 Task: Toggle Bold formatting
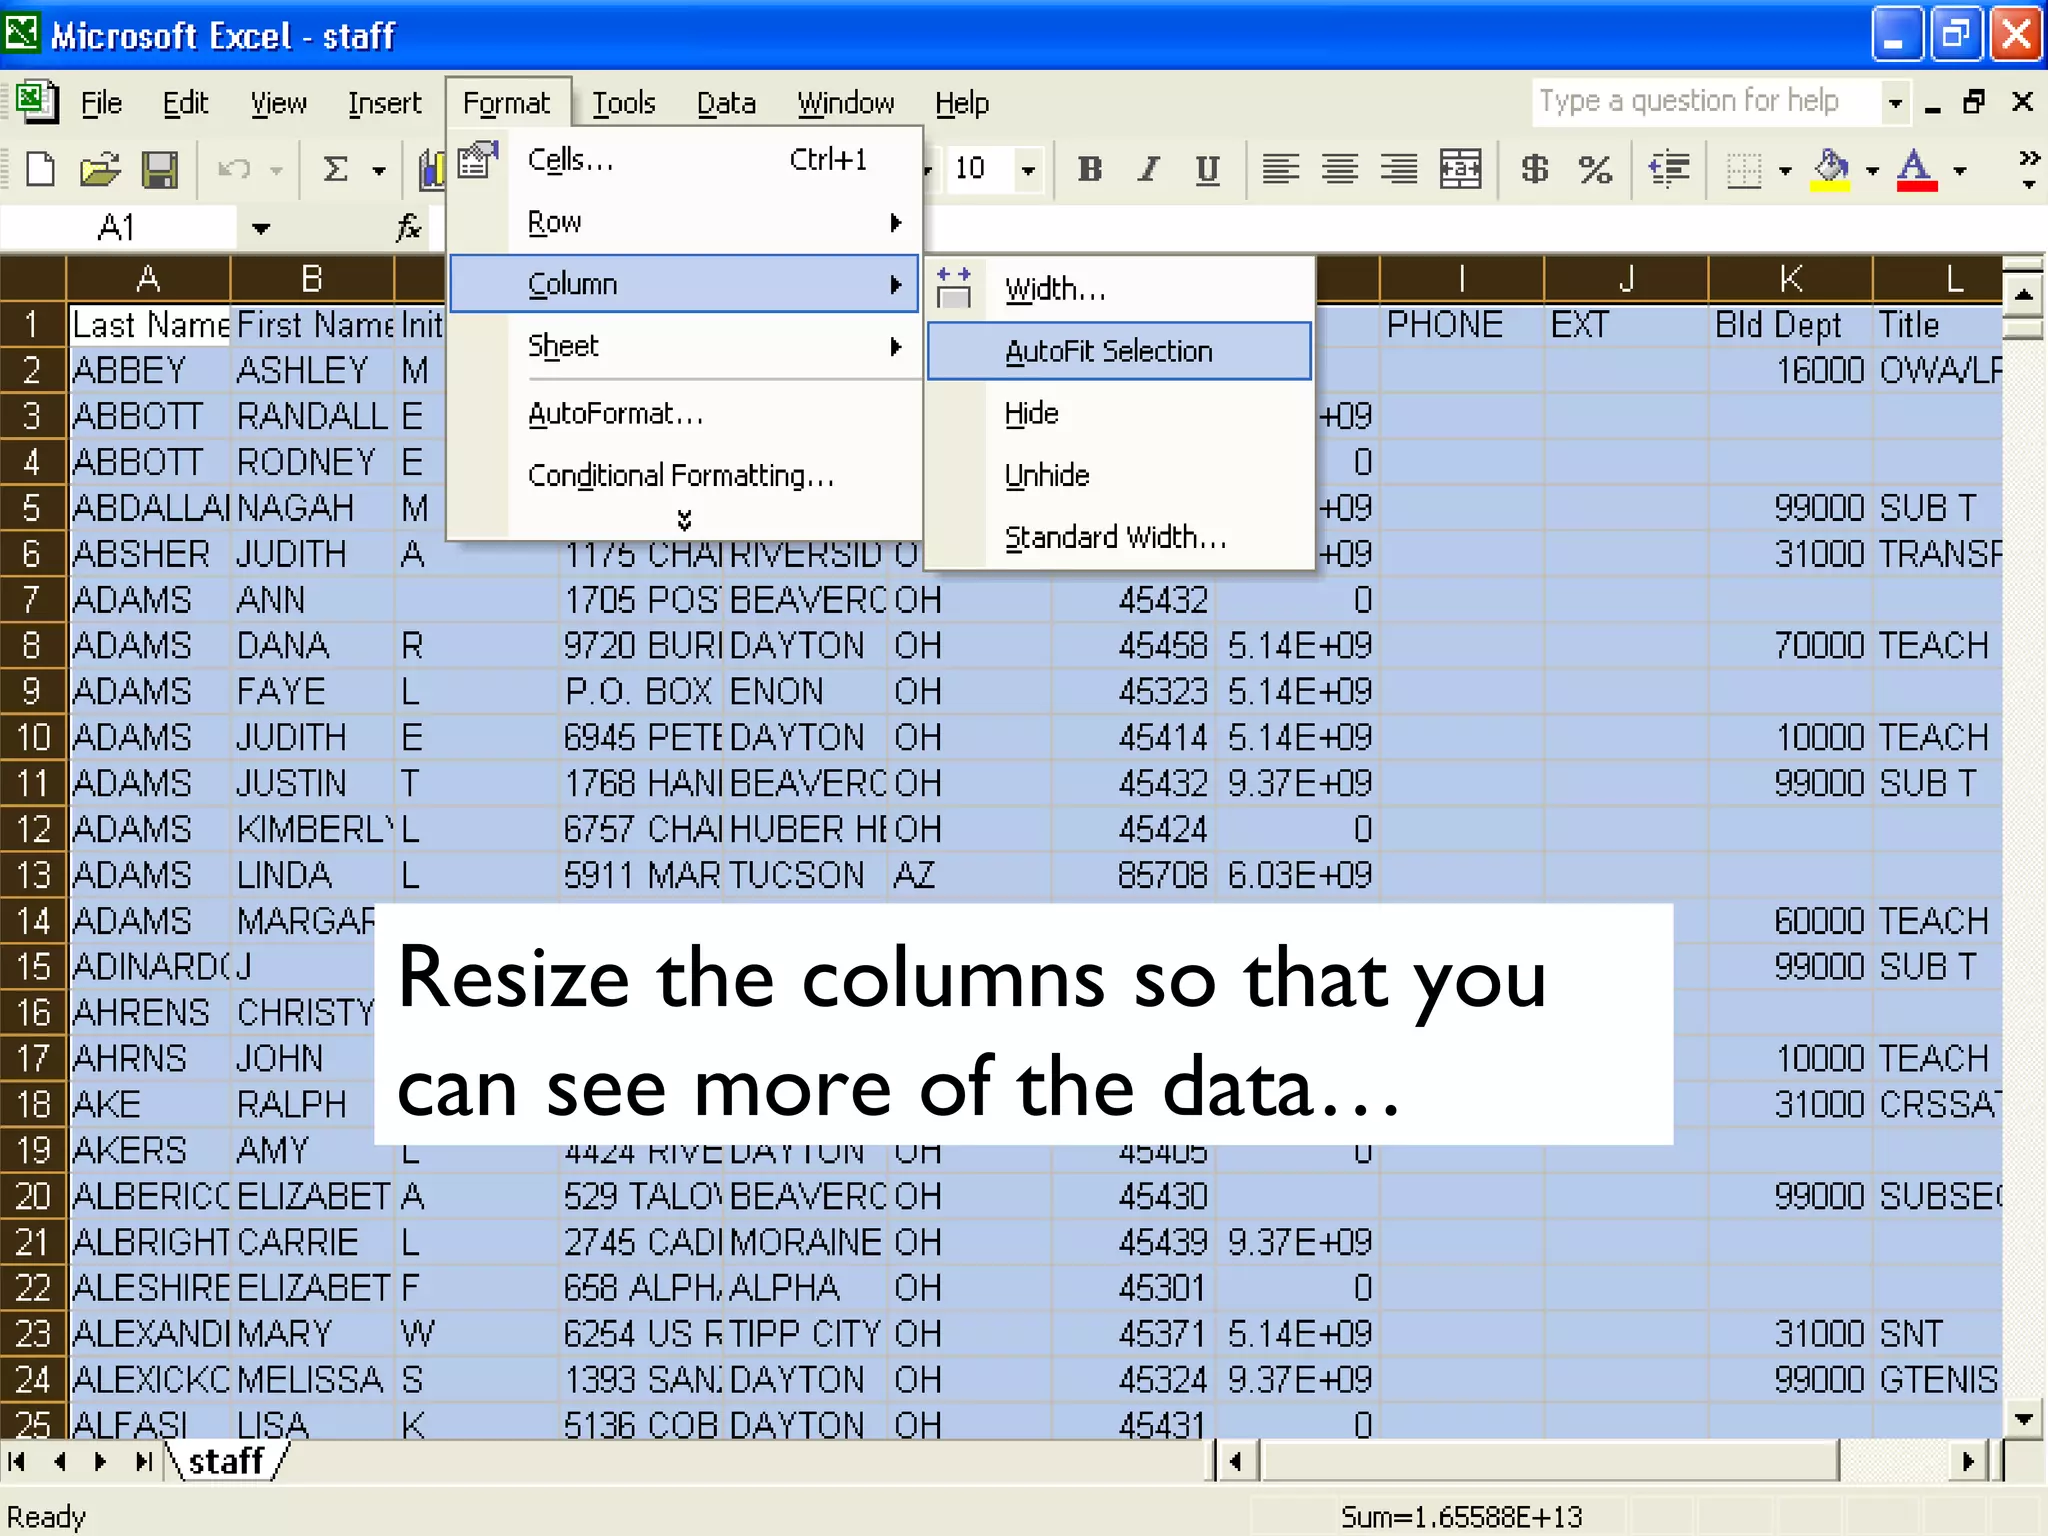[x=1090, y=169]
